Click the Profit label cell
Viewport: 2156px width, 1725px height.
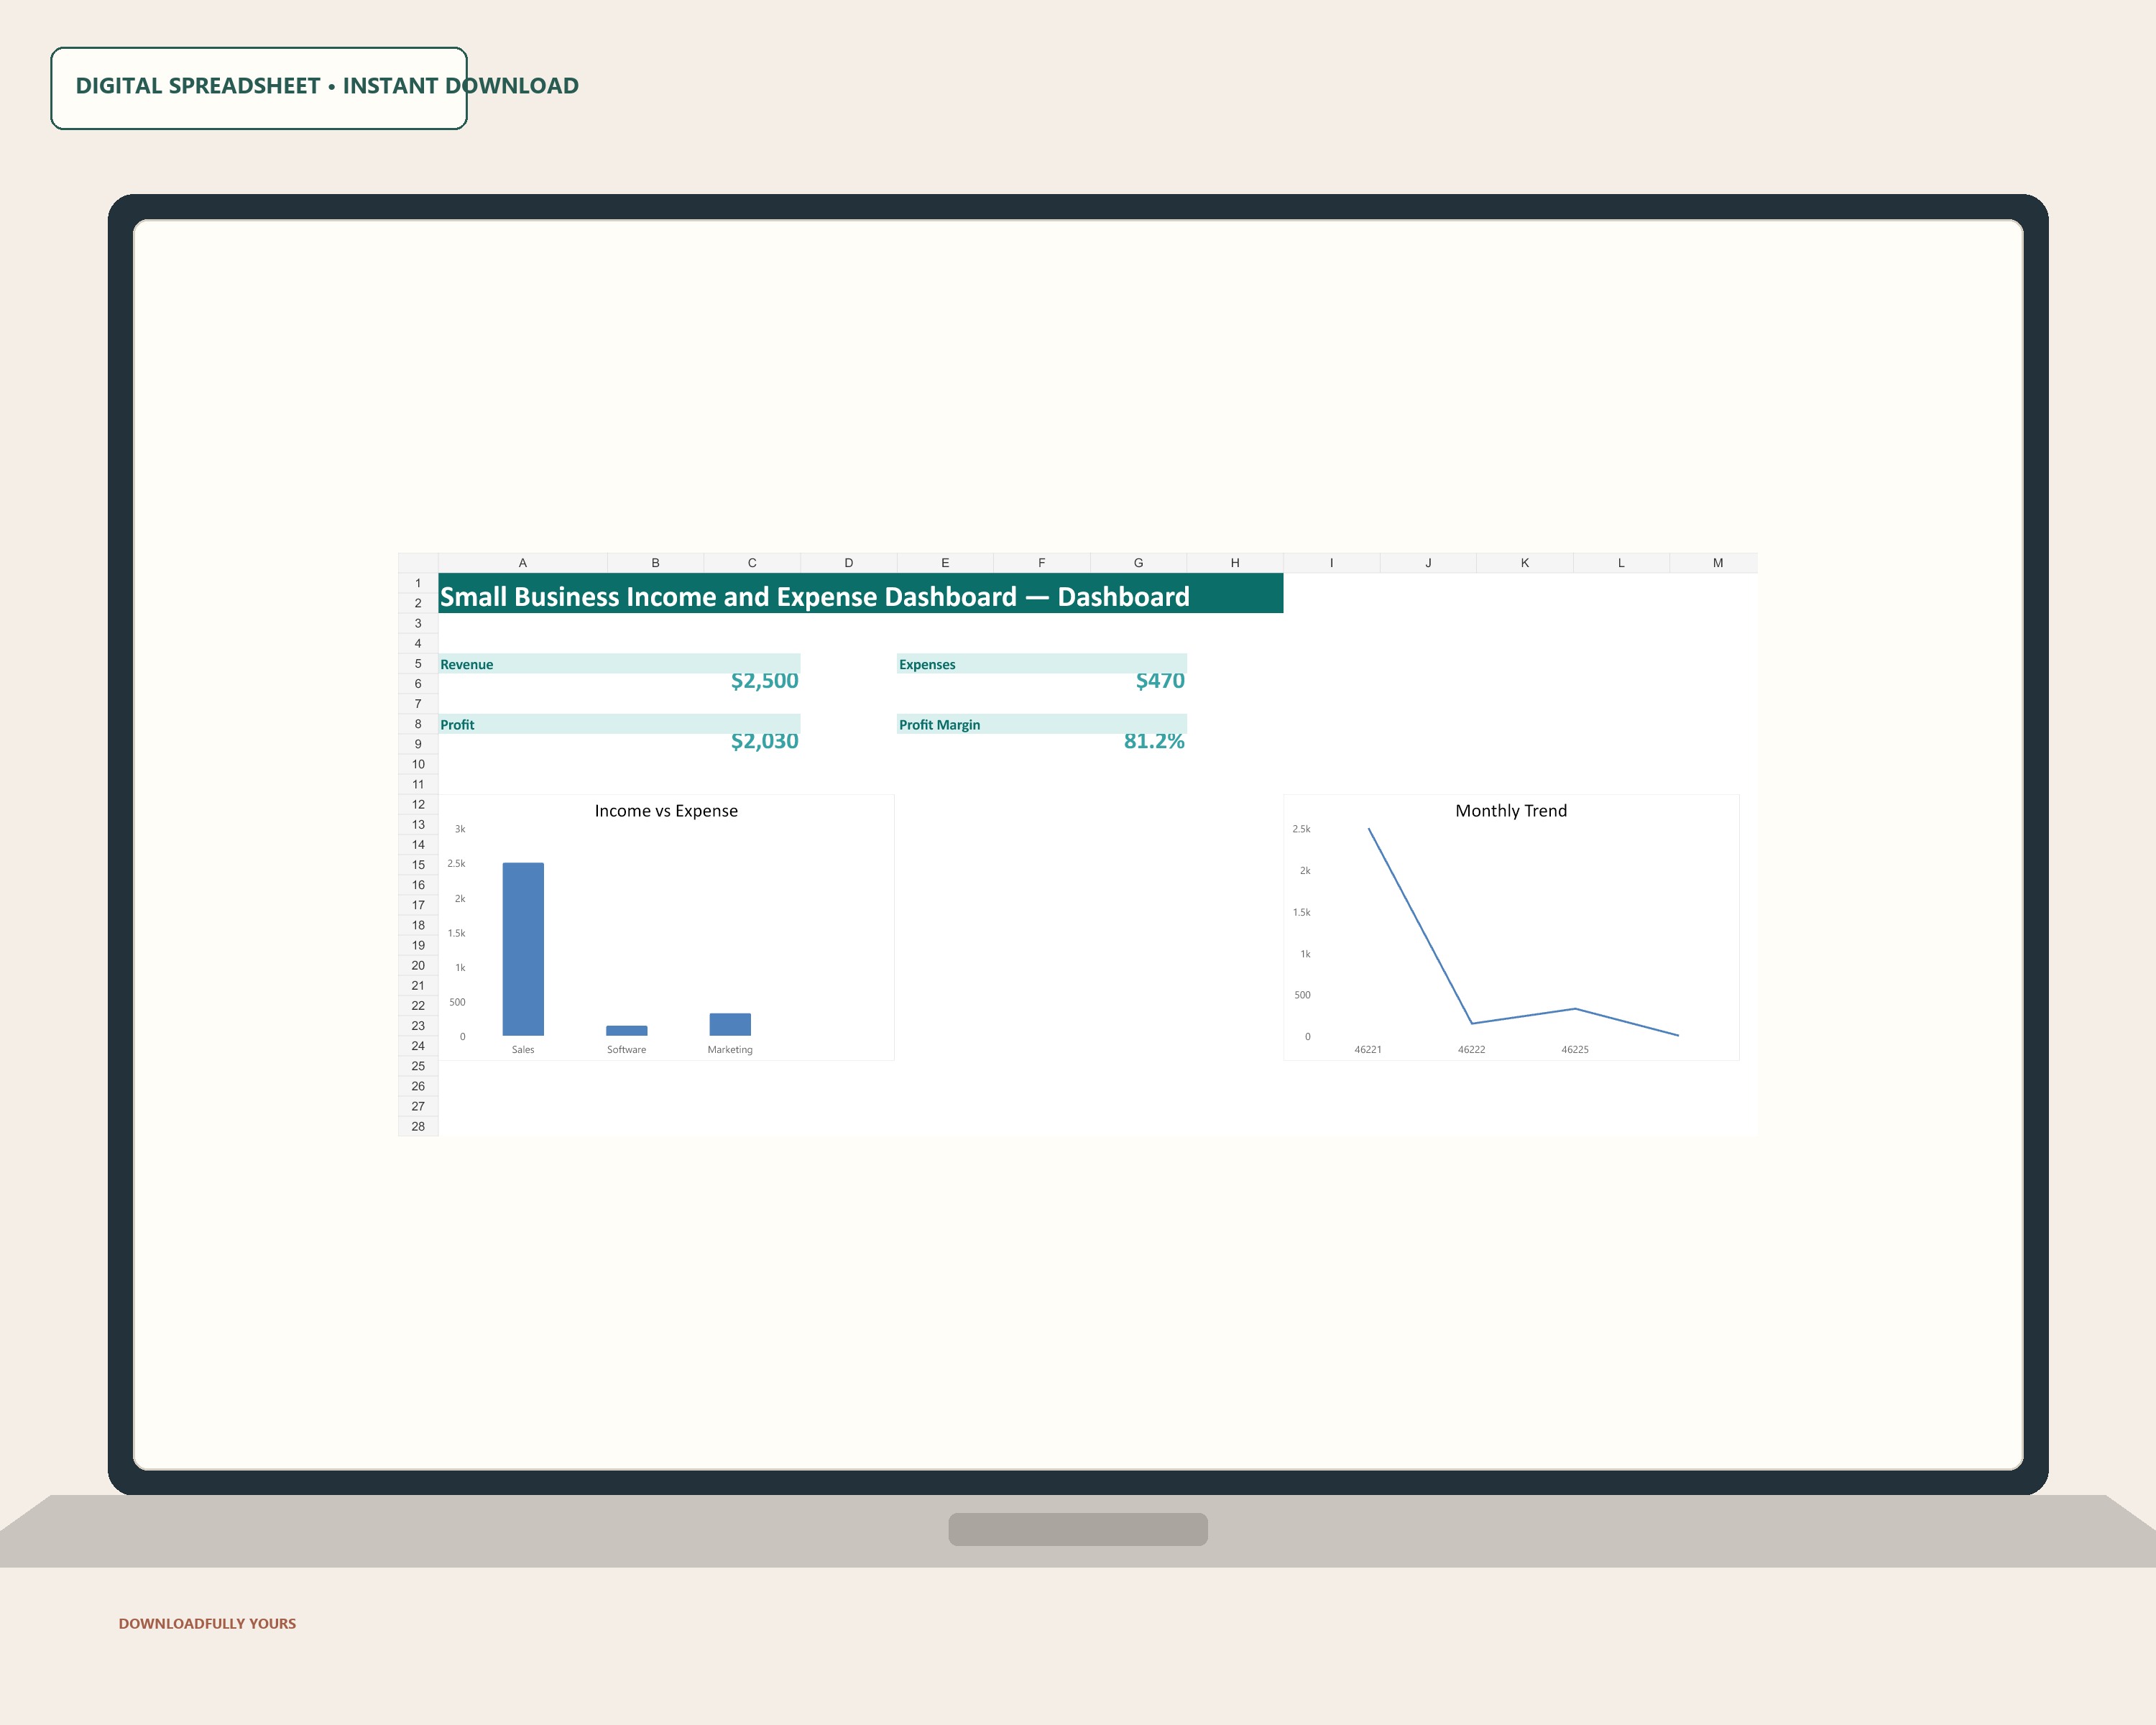(x=619, y=724)
